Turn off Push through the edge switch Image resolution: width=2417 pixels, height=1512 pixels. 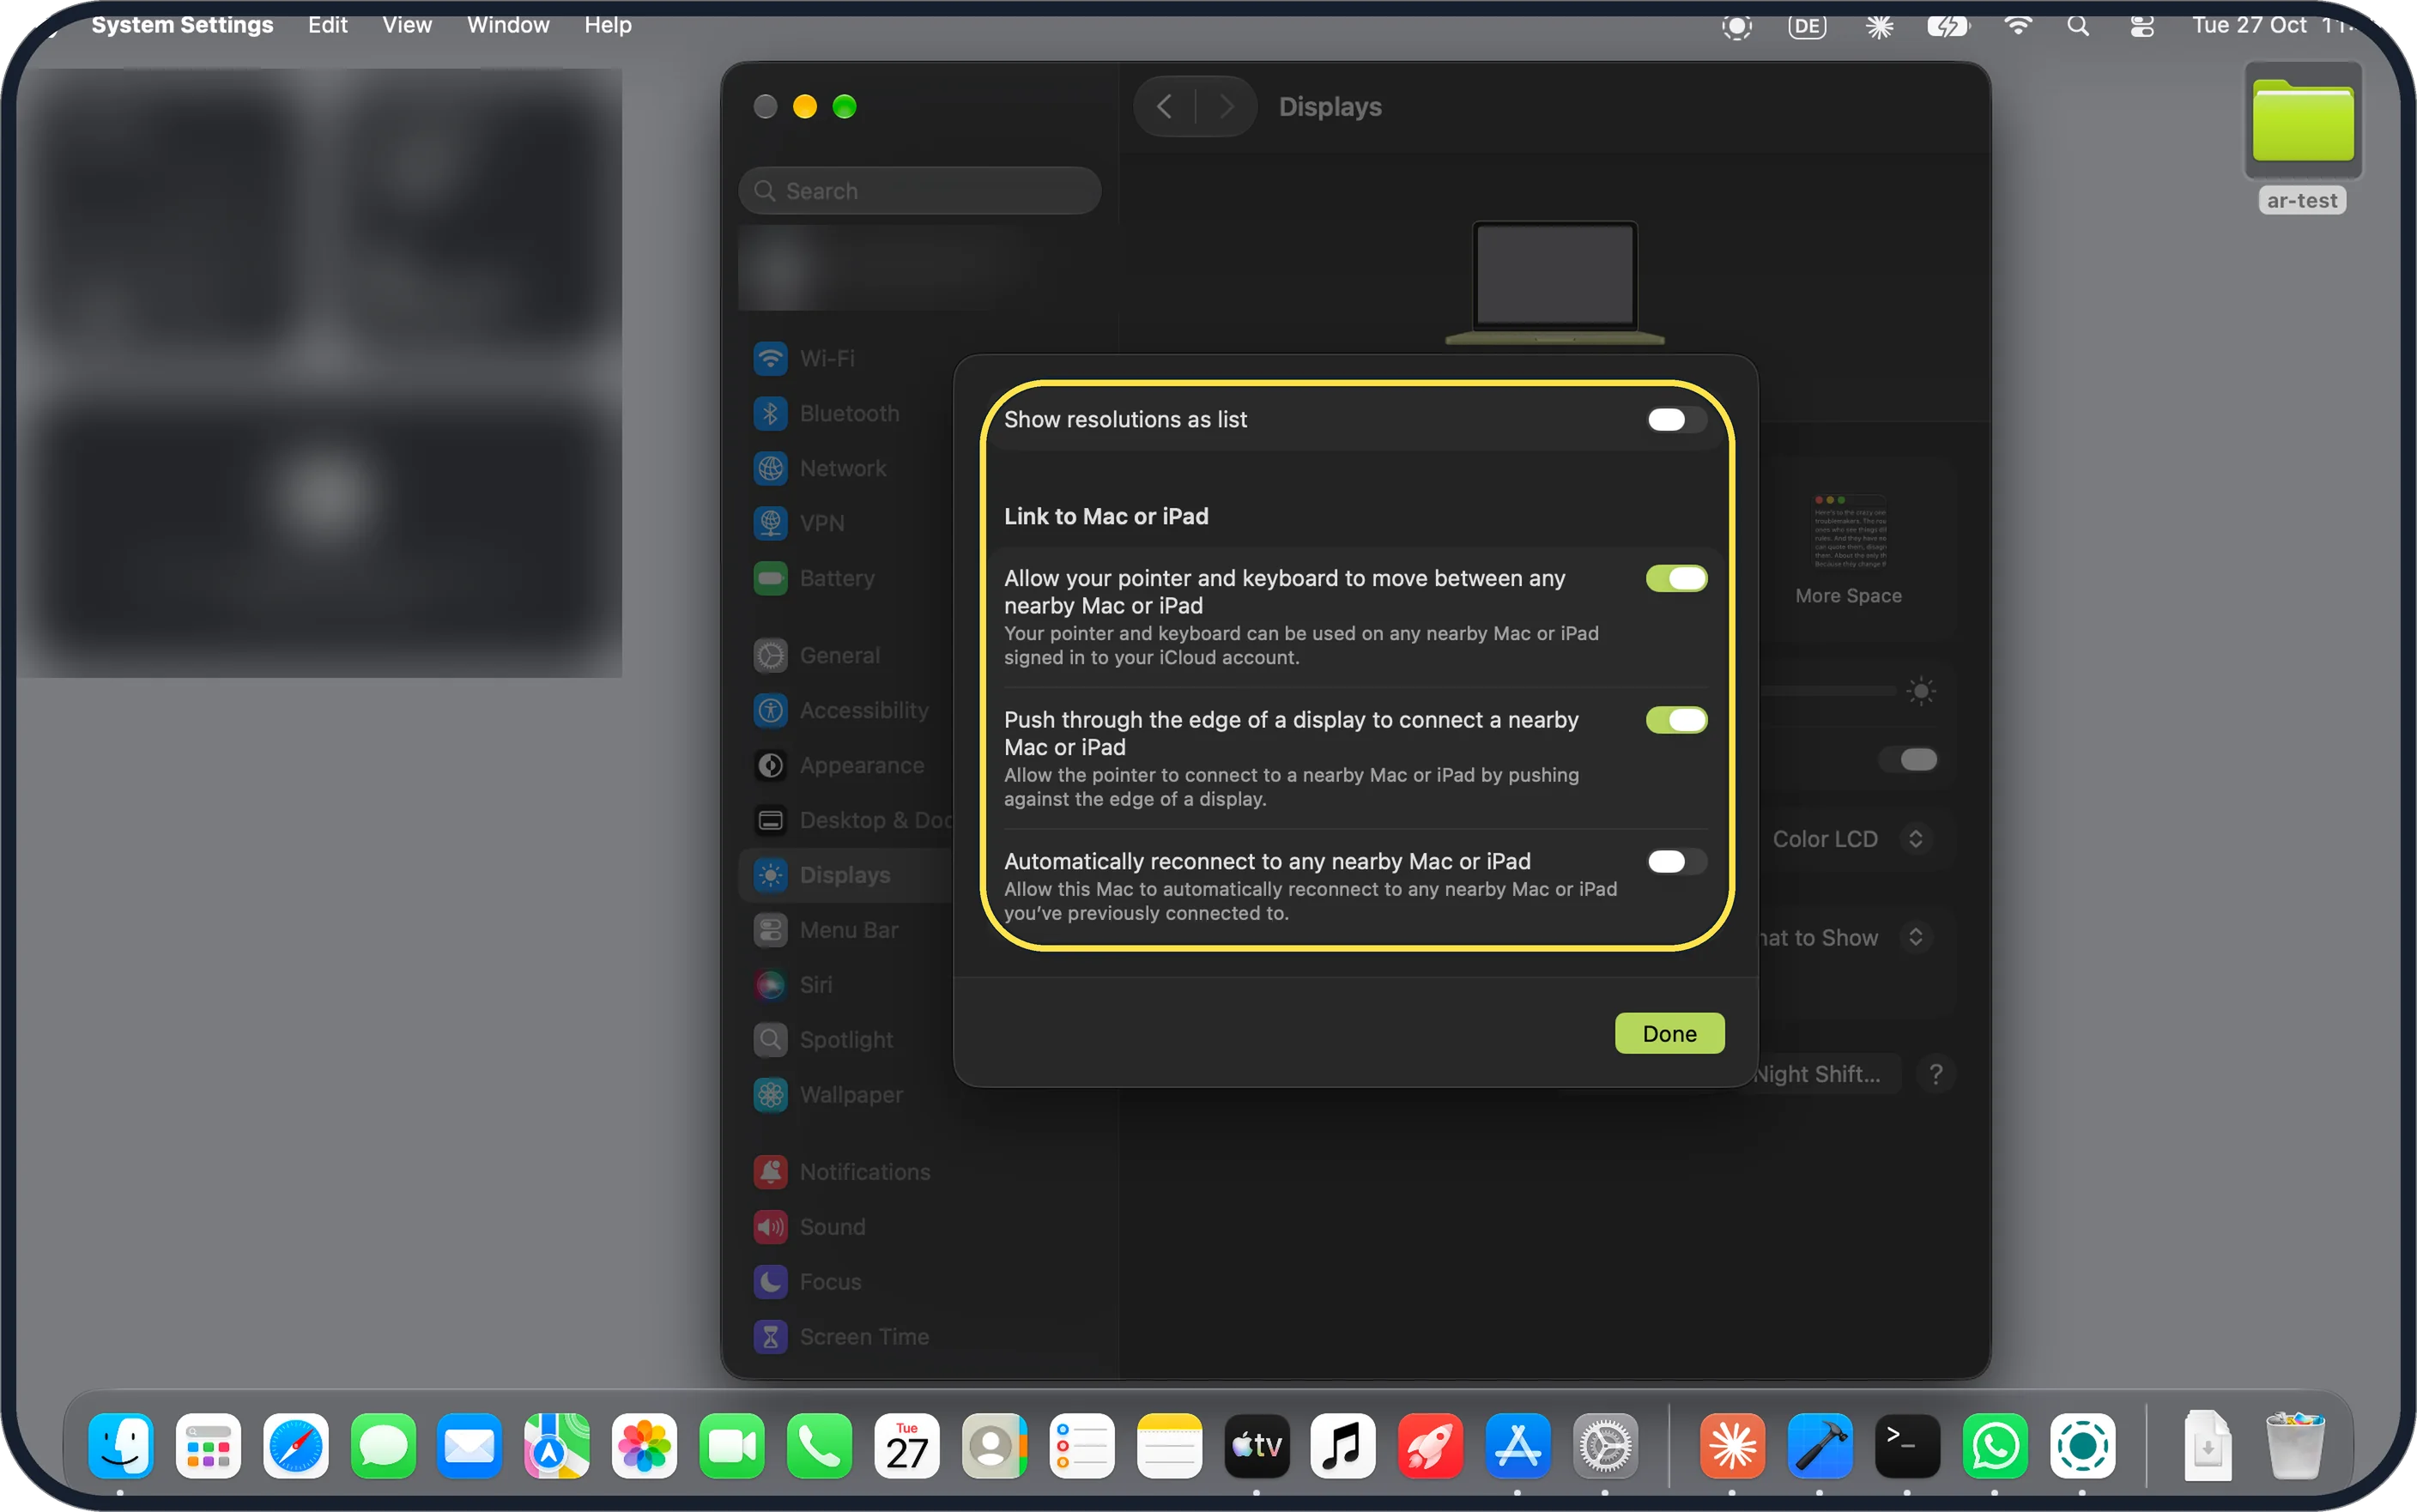[1676, 720]
